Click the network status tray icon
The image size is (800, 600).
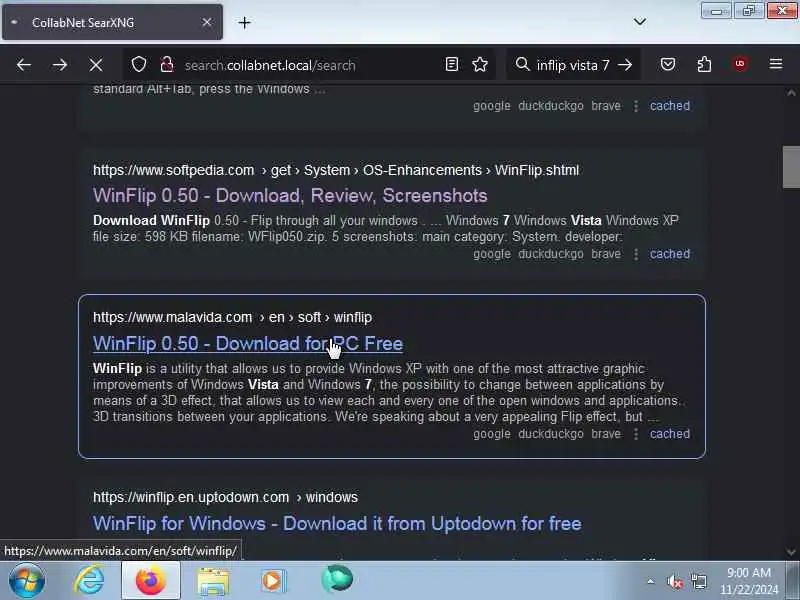click(699, 581)
